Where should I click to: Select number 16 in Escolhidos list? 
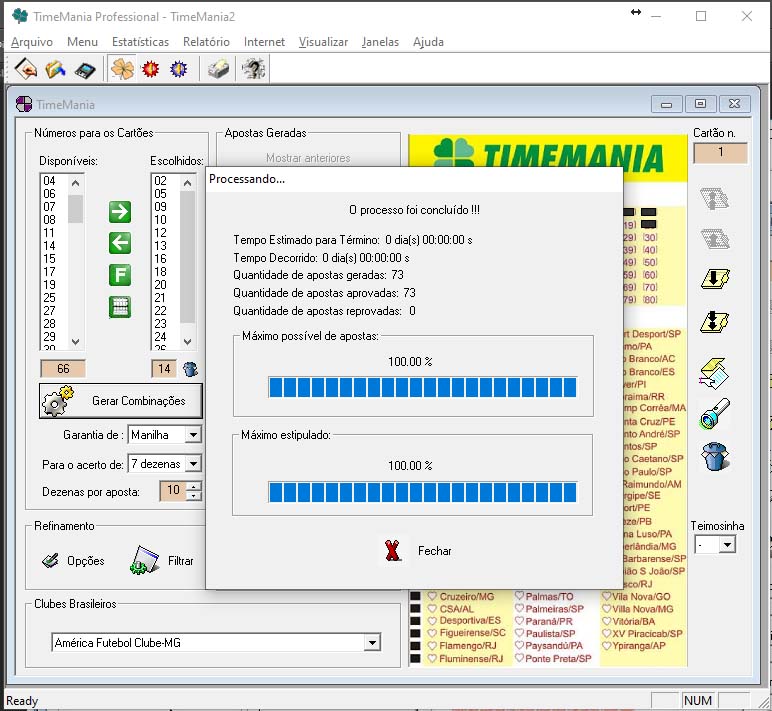point(161,259)
